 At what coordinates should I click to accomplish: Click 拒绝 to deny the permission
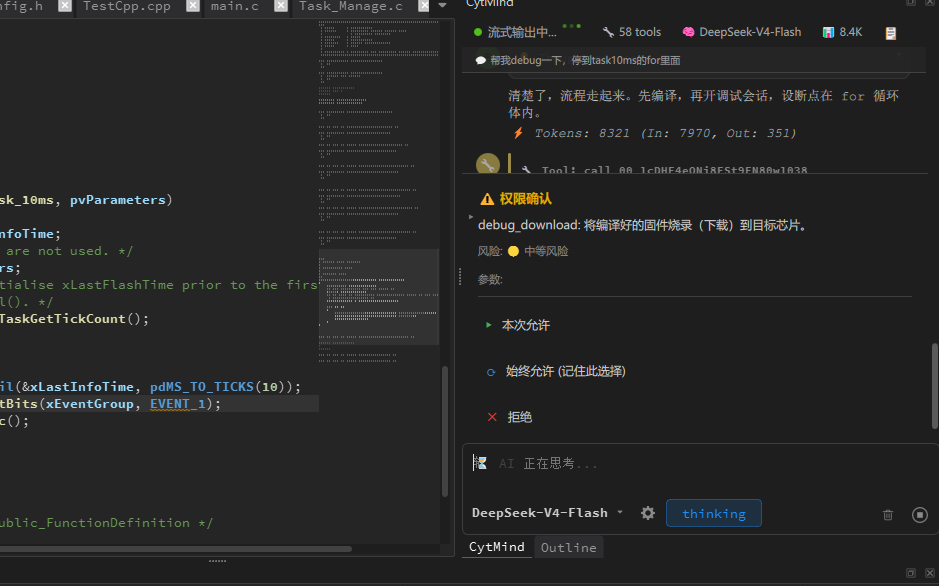coord(519,417)
